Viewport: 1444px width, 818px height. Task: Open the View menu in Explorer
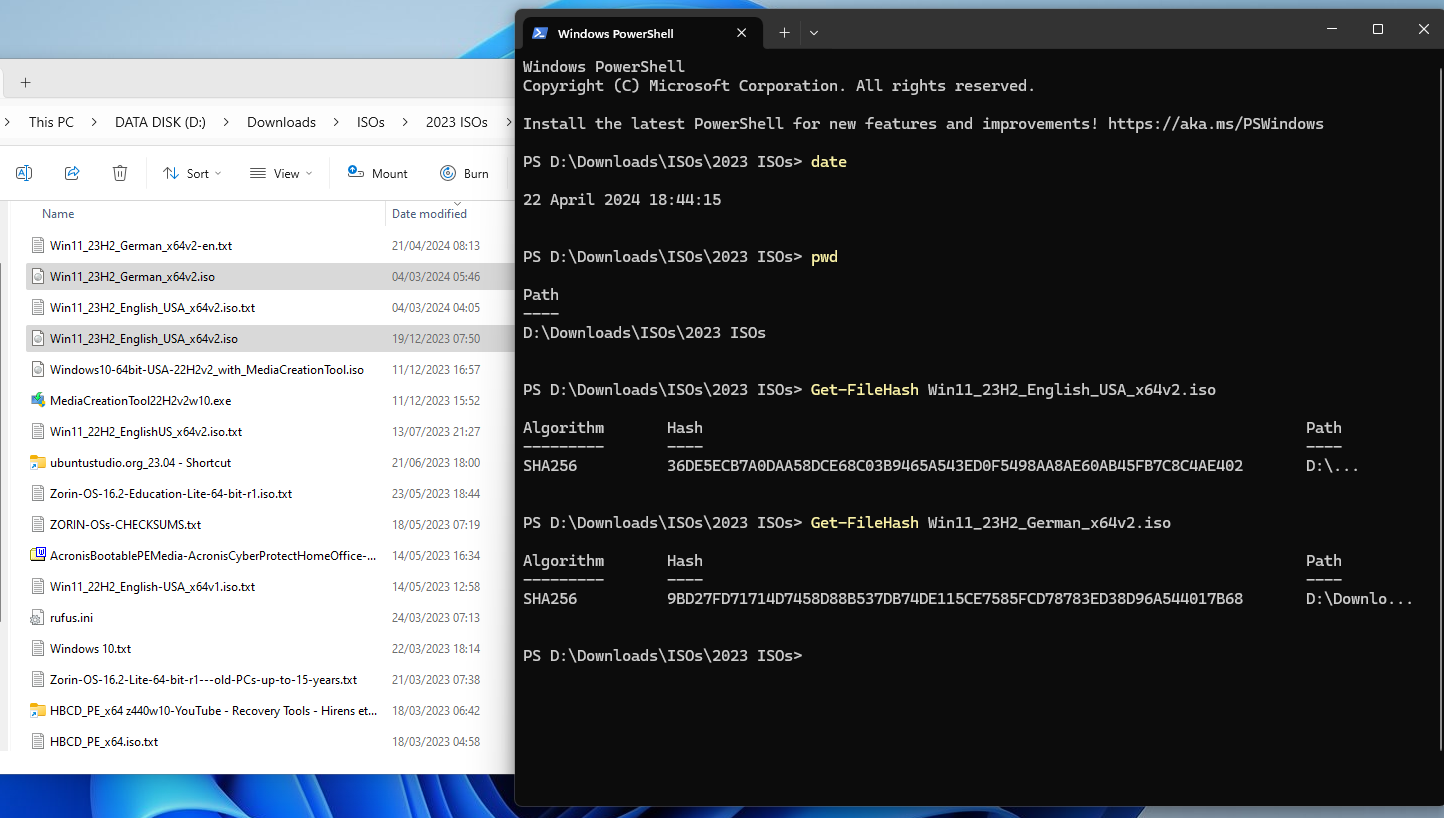click(x=281, y=173)
